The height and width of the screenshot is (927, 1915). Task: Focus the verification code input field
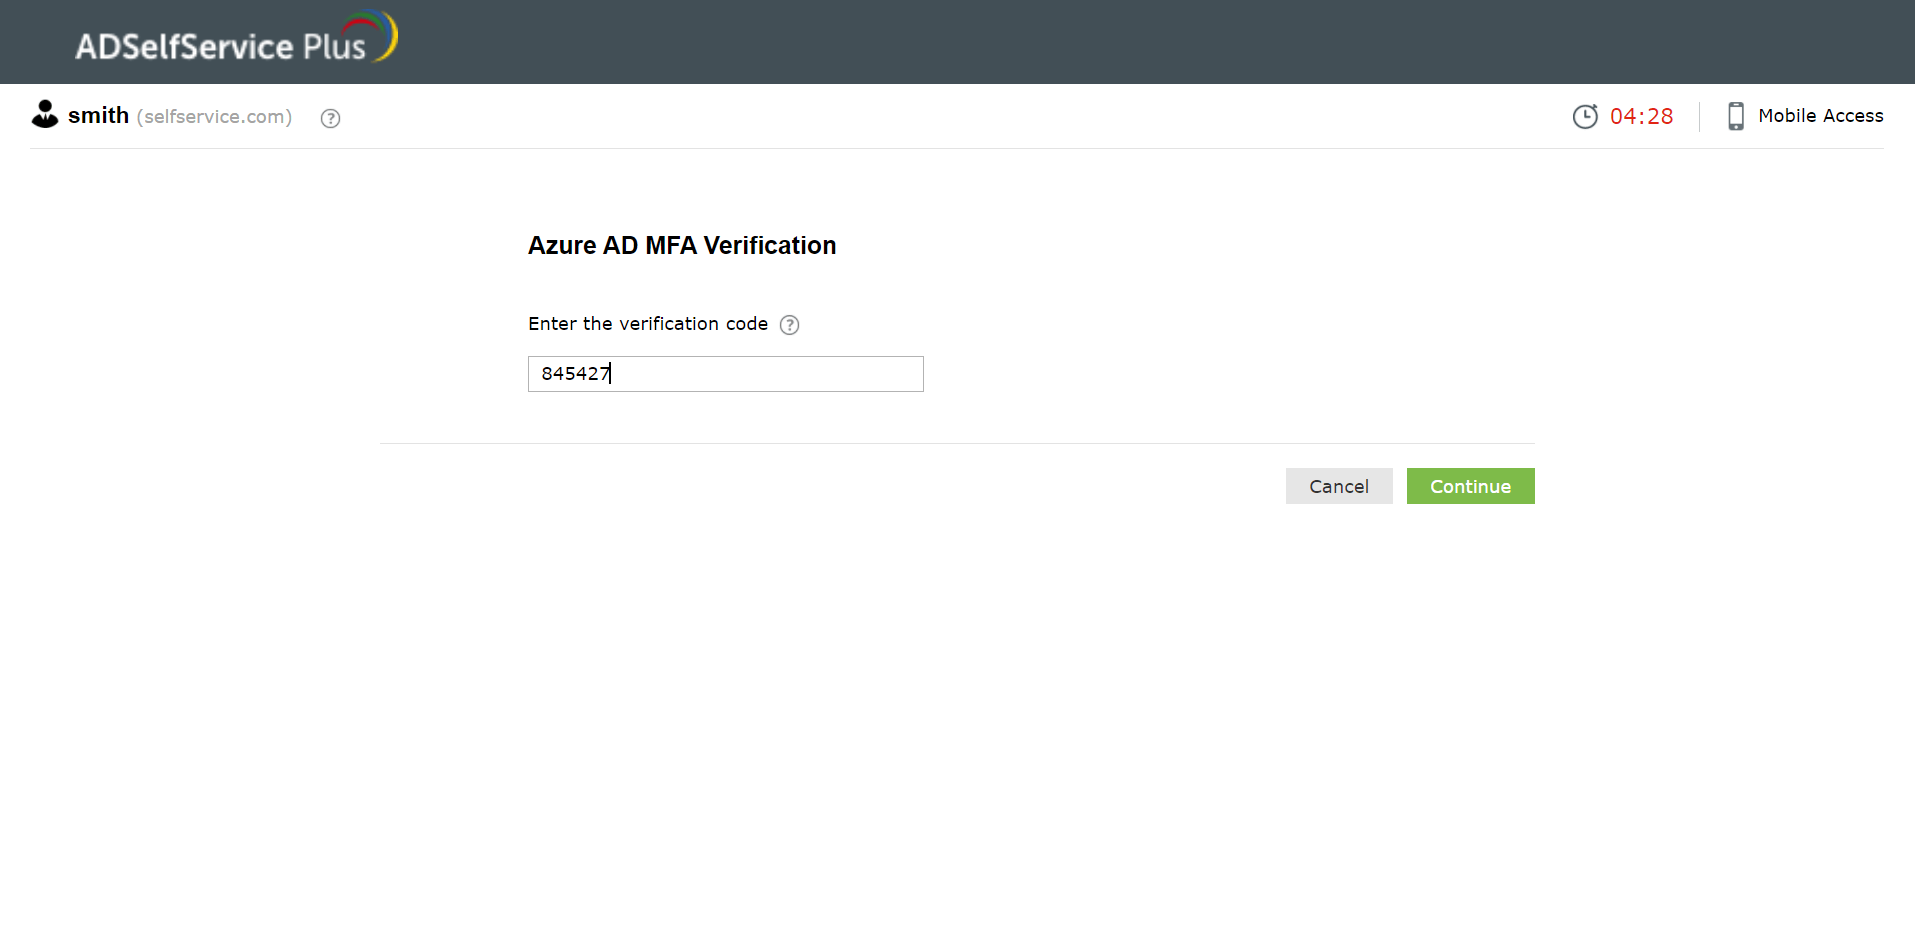726,374
